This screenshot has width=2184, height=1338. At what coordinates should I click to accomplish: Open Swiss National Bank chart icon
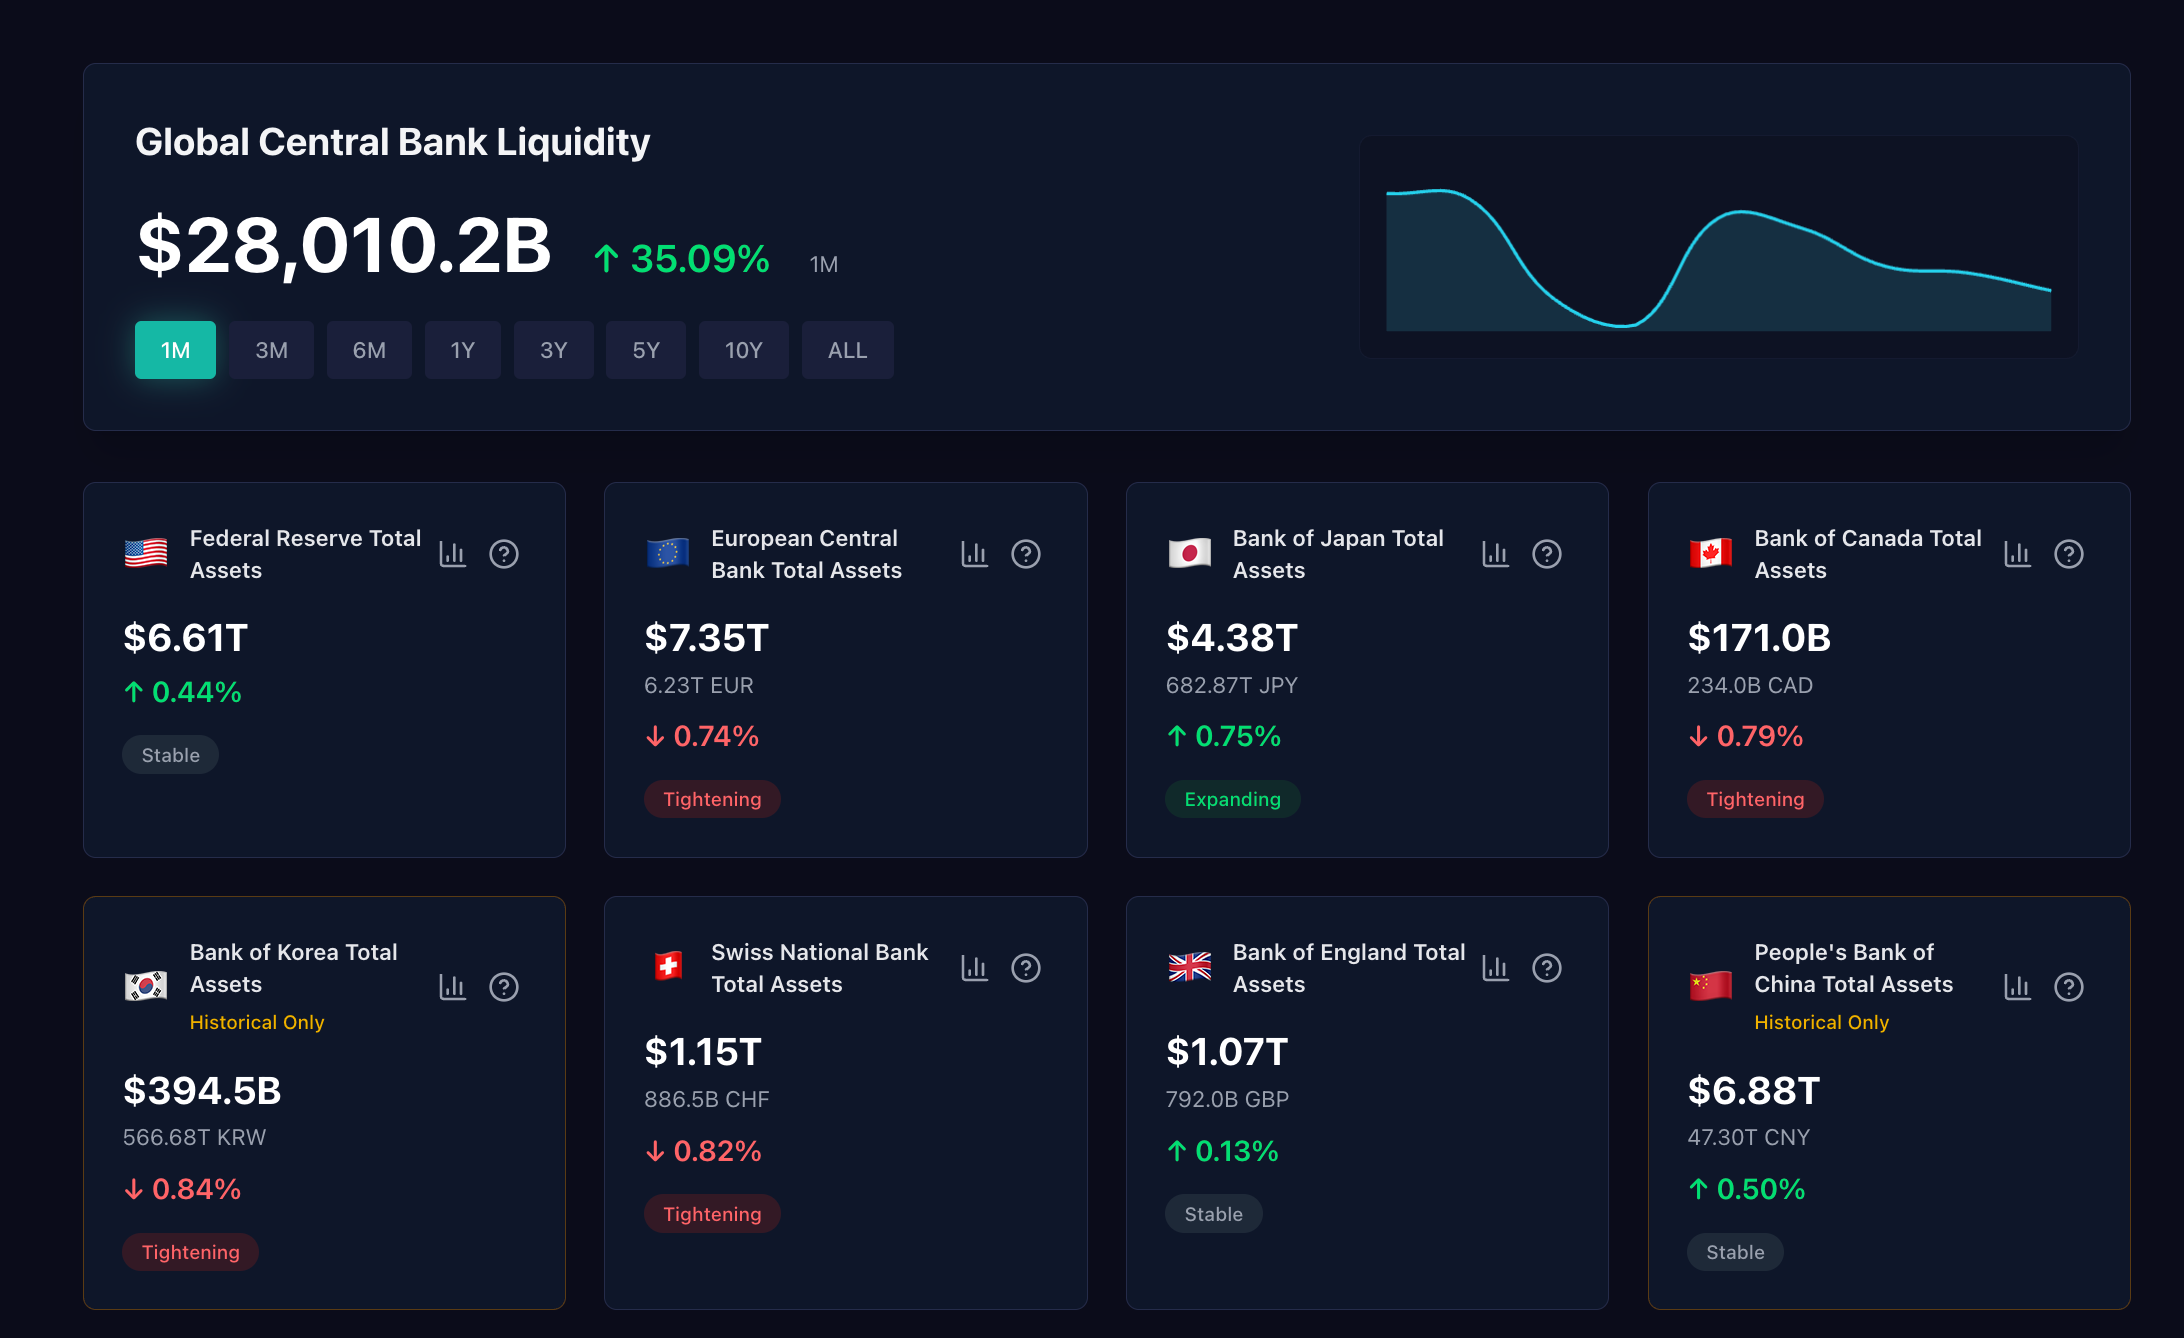(x=974, y=968)
